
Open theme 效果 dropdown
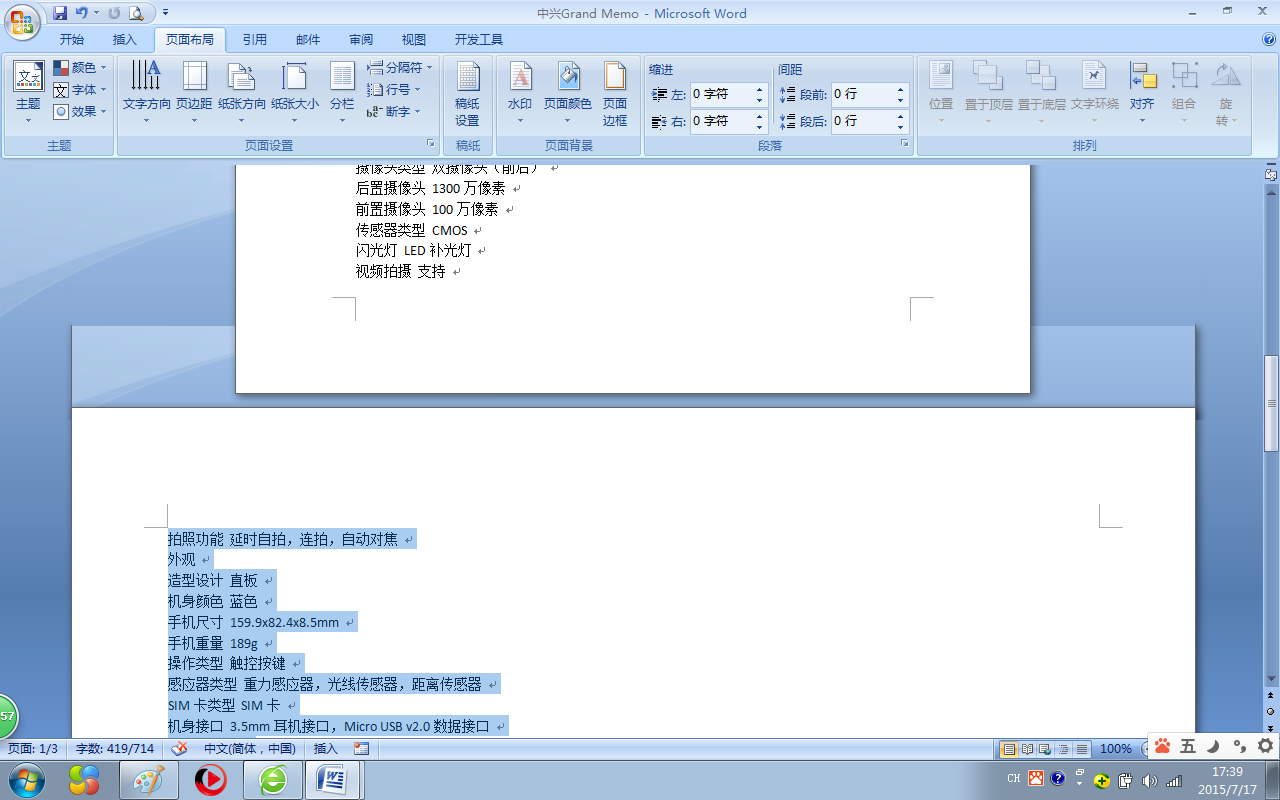pos(80,112)
